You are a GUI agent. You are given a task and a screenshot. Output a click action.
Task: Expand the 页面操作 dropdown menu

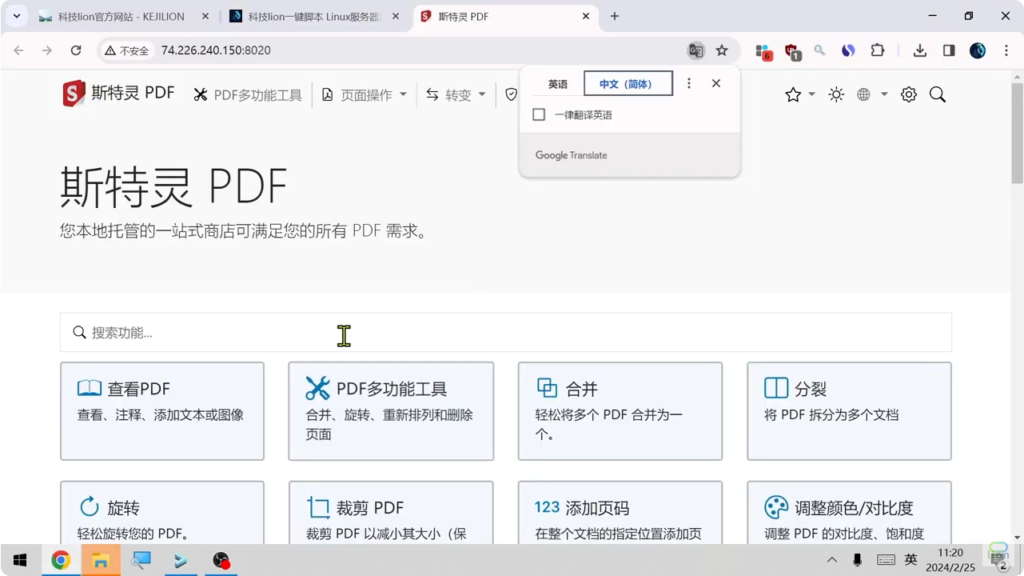pyautogui.click(x=365, y=95)
